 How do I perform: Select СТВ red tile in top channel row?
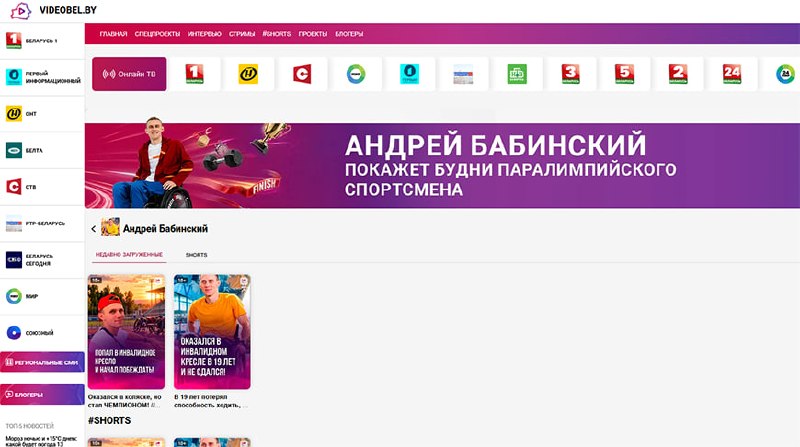click(x=302, y=74)
